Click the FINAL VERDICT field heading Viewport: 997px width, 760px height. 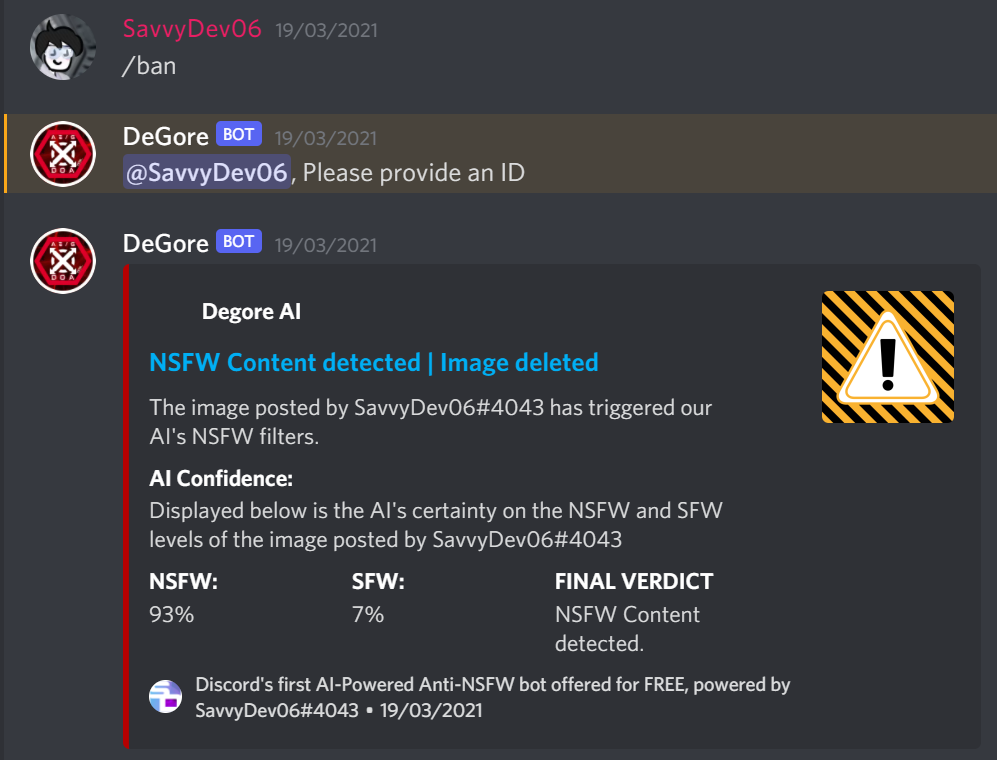[x=634, y=581]
